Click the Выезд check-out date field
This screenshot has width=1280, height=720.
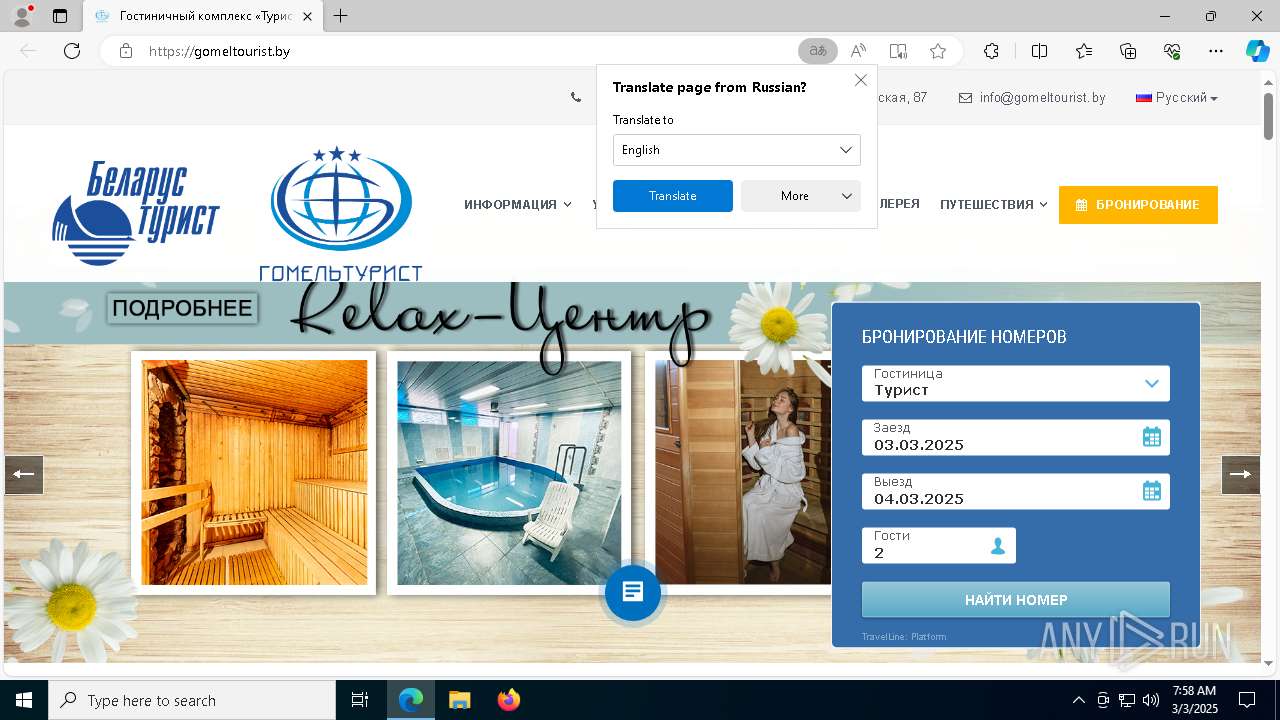[x=1016, y=491]
